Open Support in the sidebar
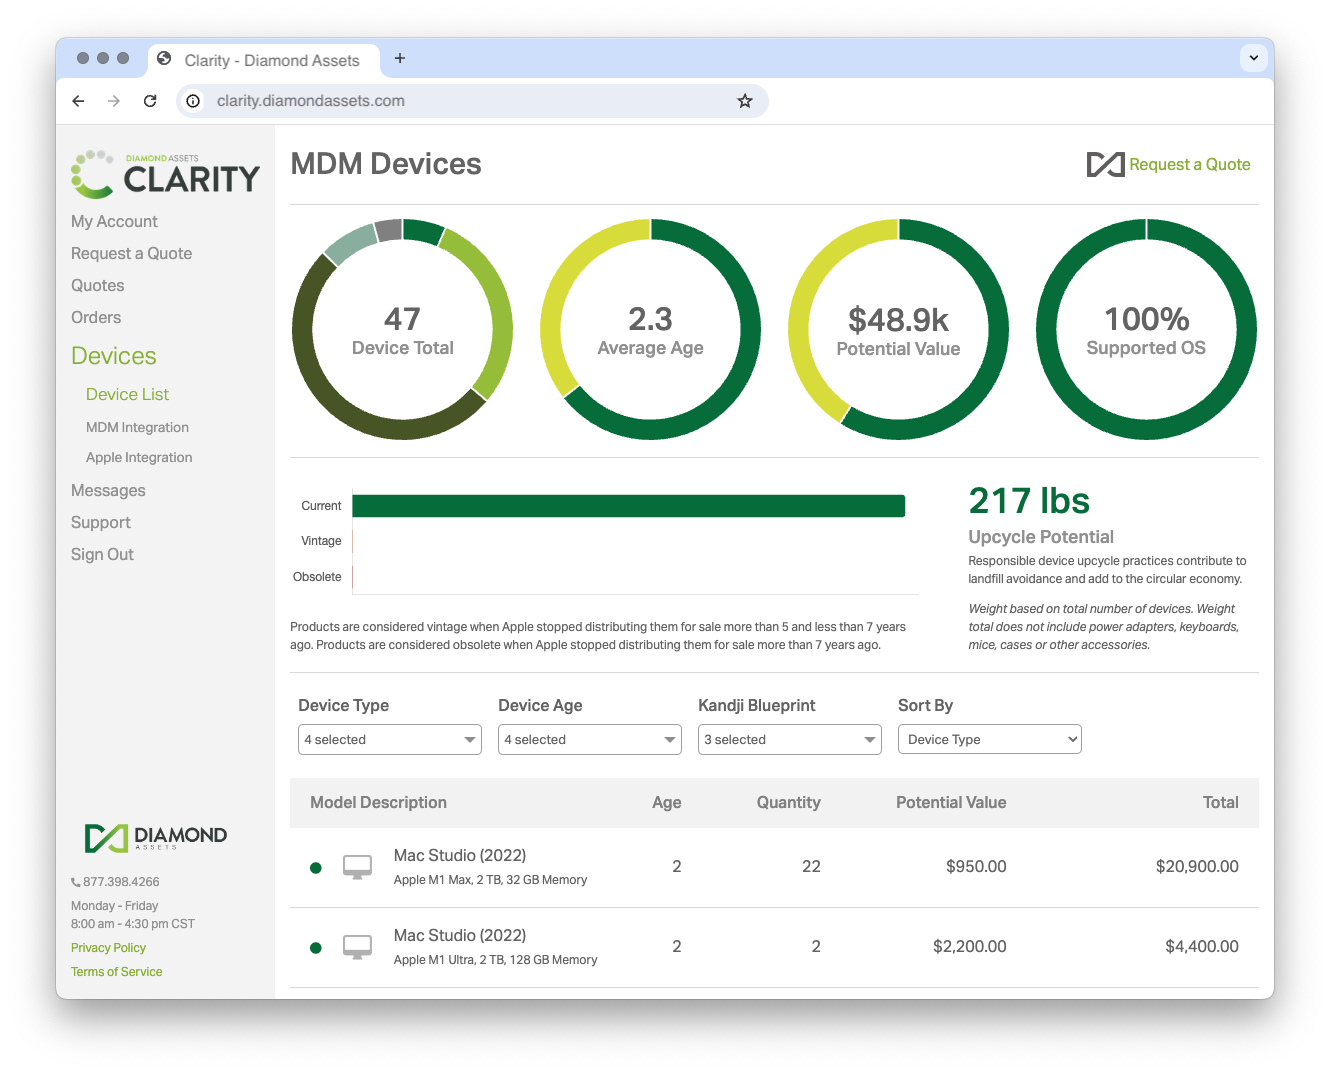 point(101,523)
